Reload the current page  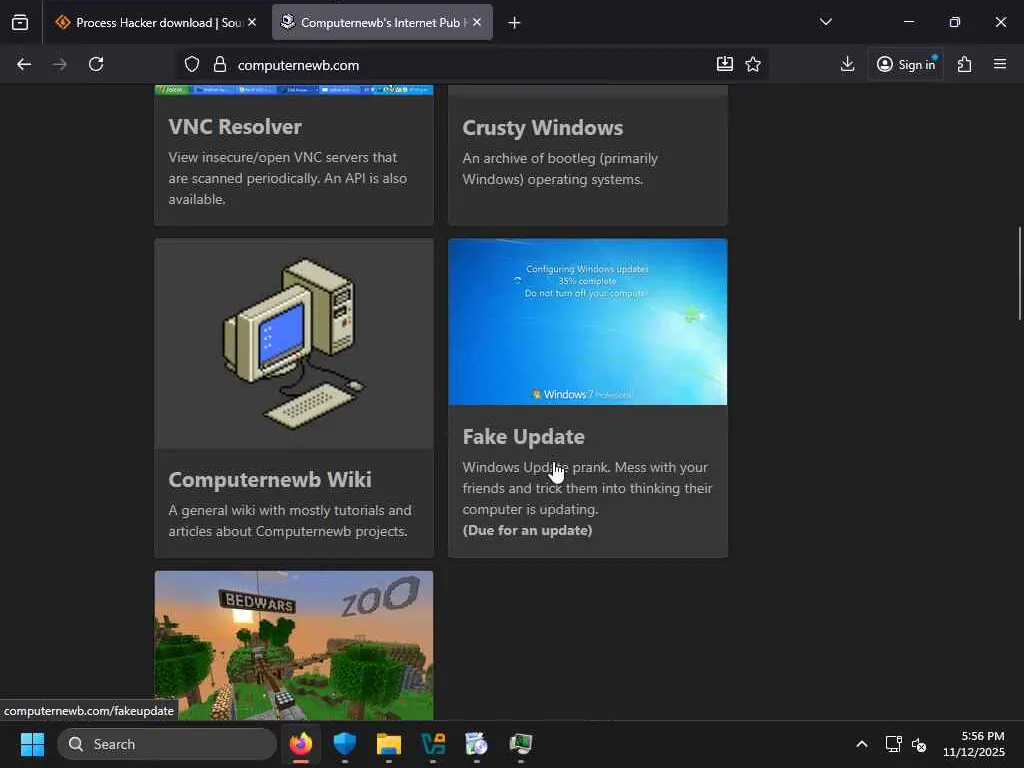click(x=96, y=64)
